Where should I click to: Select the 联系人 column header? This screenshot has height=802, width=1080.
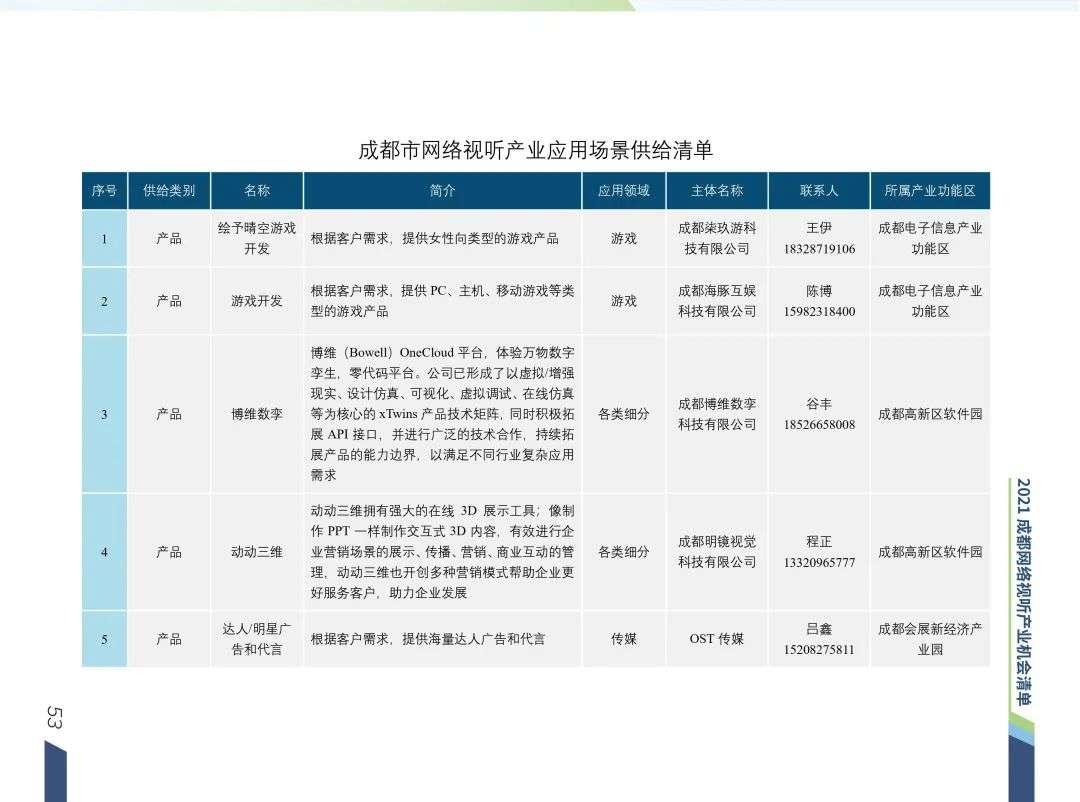coord(819,191)
